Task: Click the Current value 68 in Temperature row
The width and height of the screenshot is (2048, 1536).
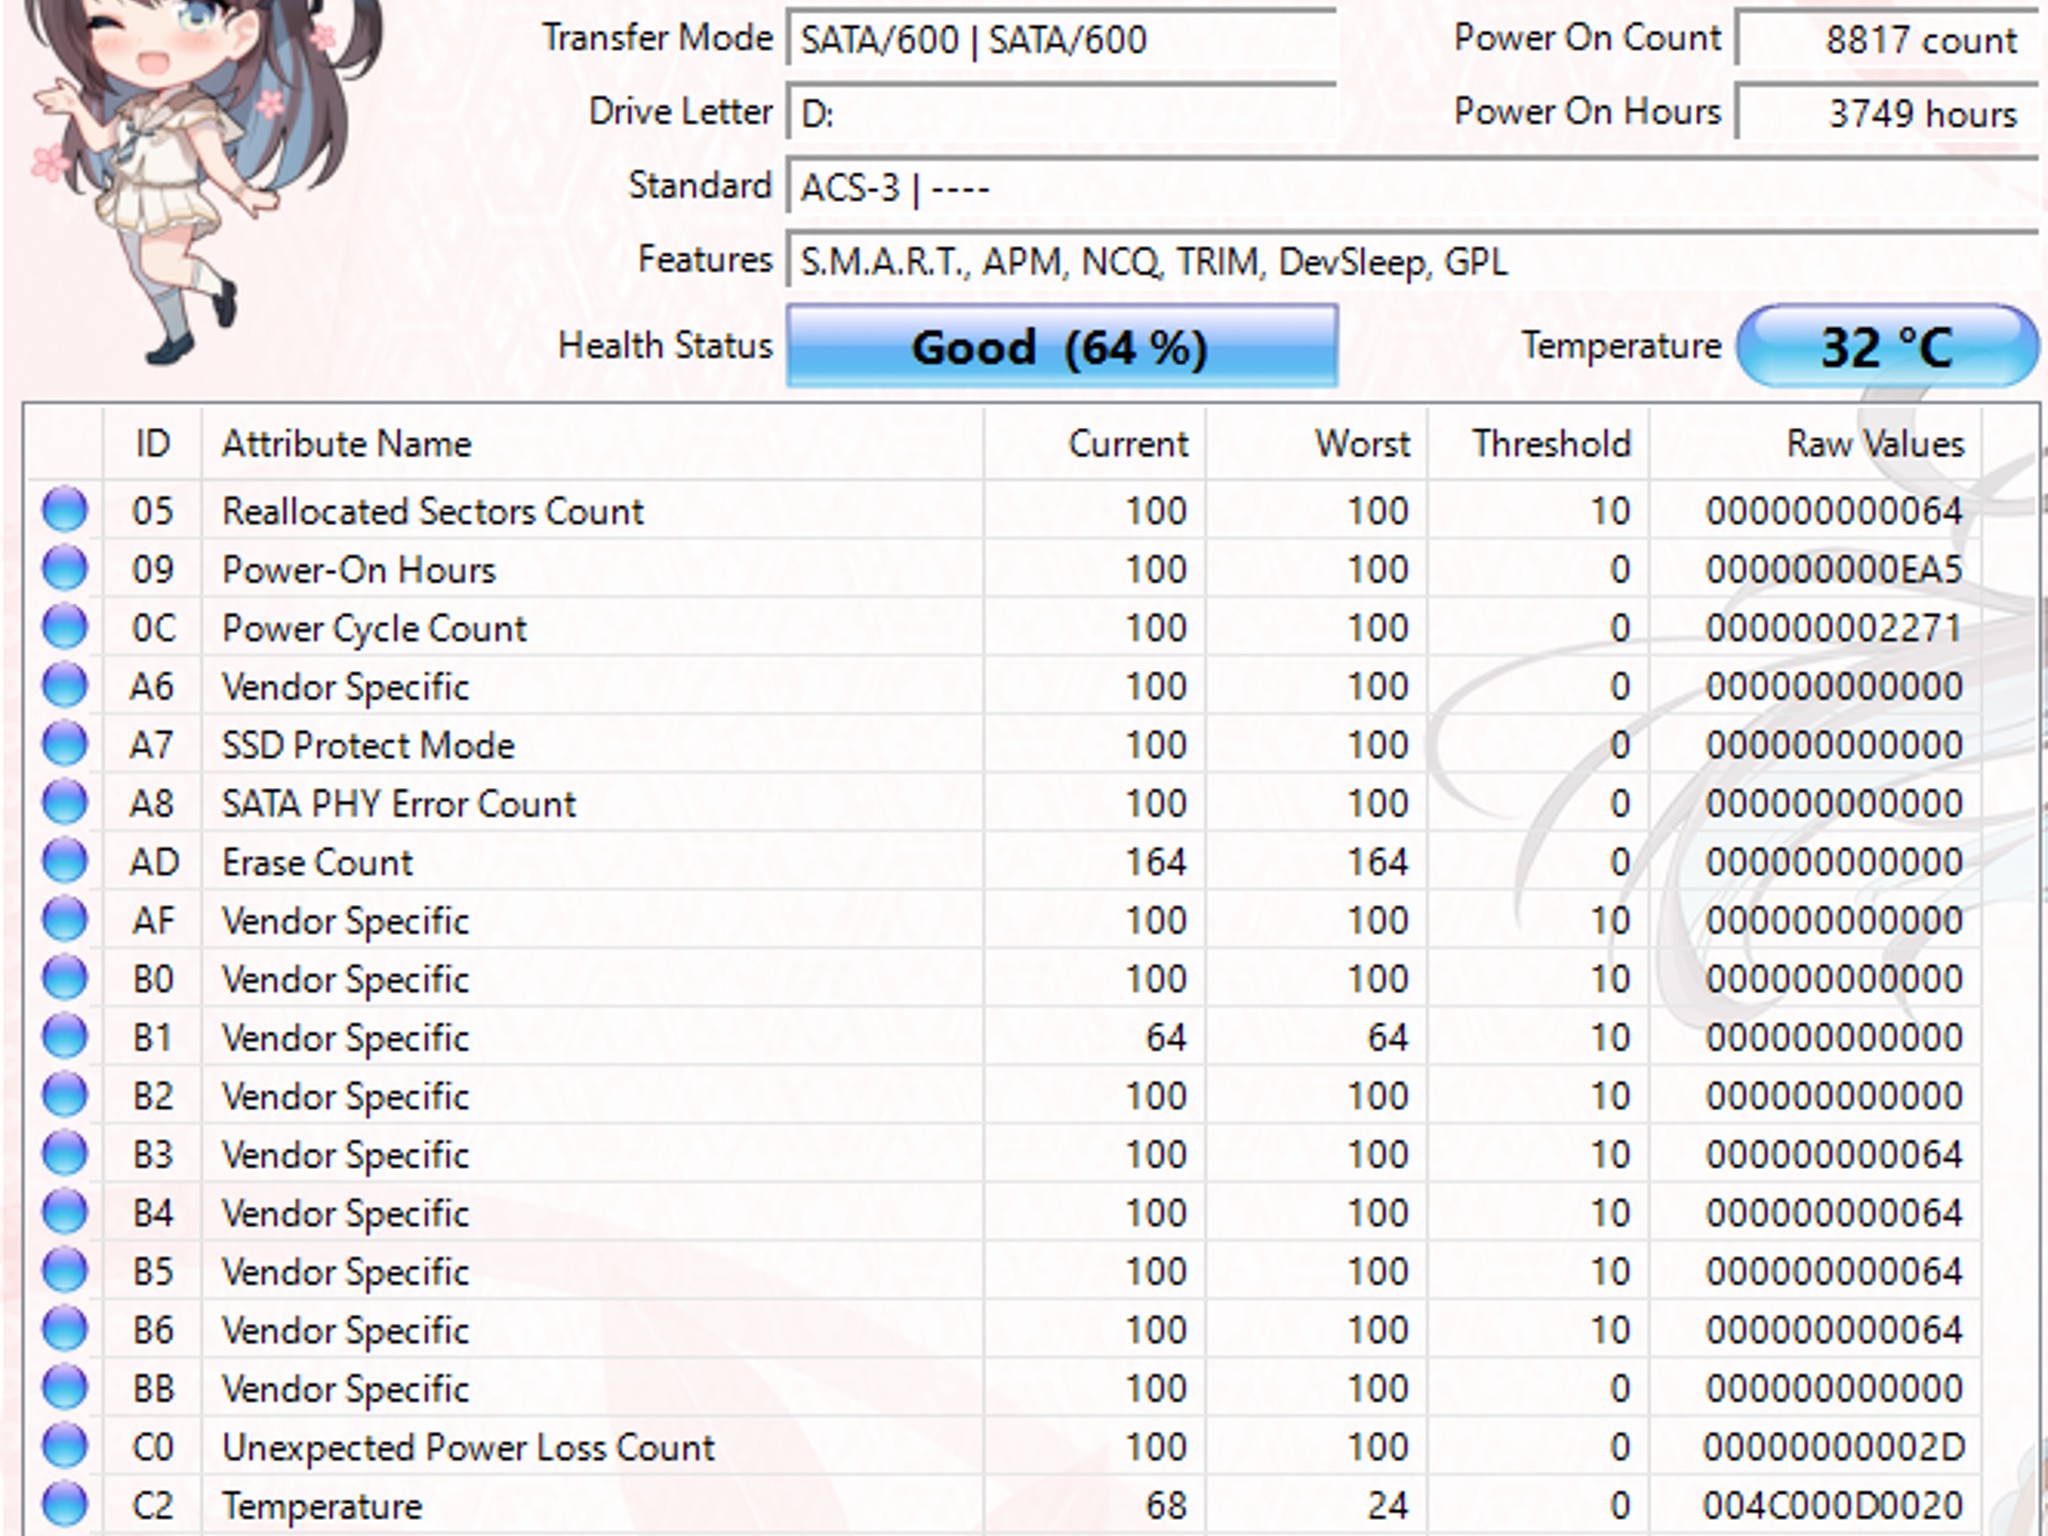Action: tap(1166, 1505)
